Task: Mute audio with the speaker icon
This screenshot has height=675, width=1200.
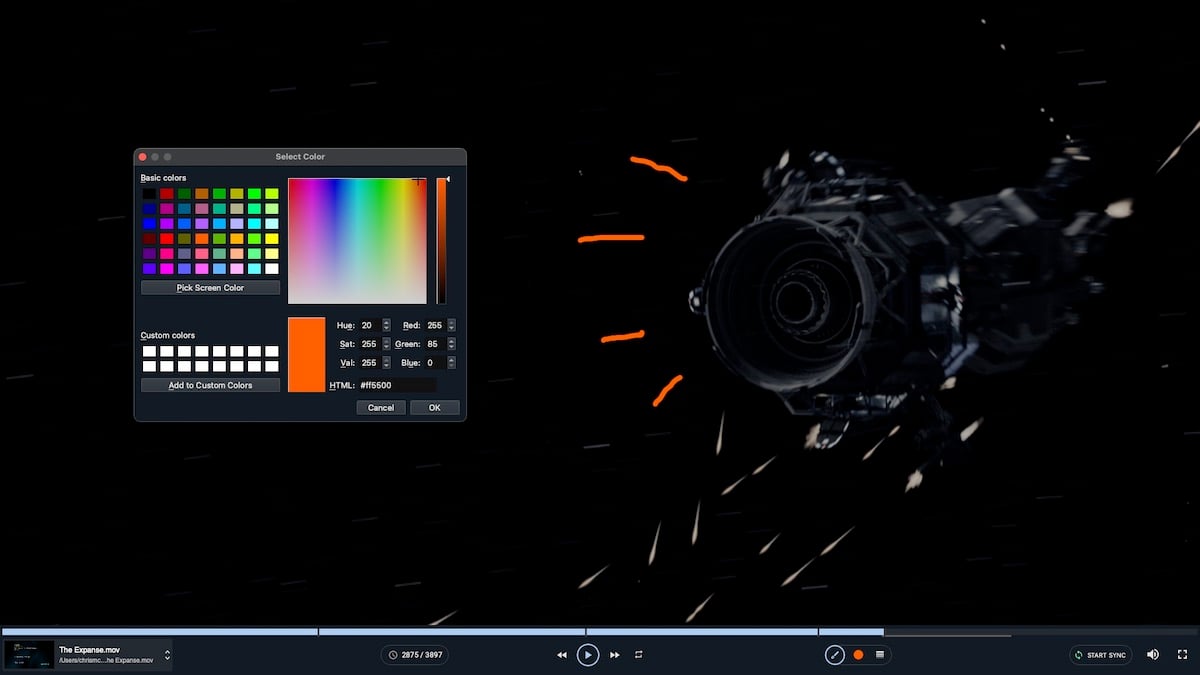Action: pos(1153,655)
